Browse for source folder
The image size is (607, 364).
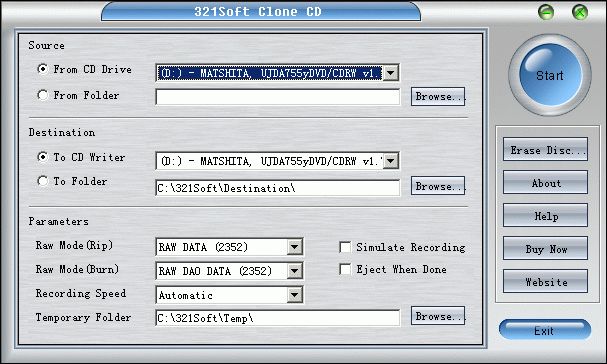(438, 96)
